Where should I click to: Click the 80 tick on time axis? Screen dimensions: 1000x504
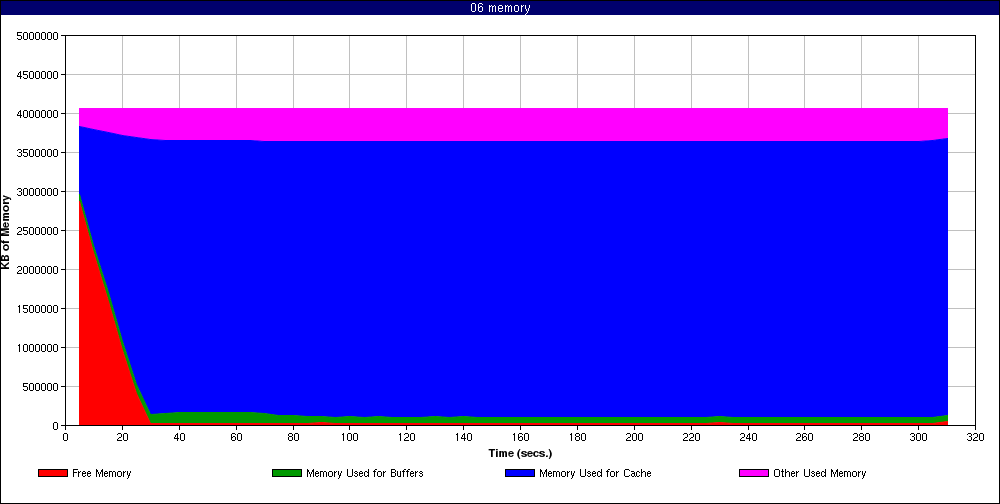(x=293, y=438)
